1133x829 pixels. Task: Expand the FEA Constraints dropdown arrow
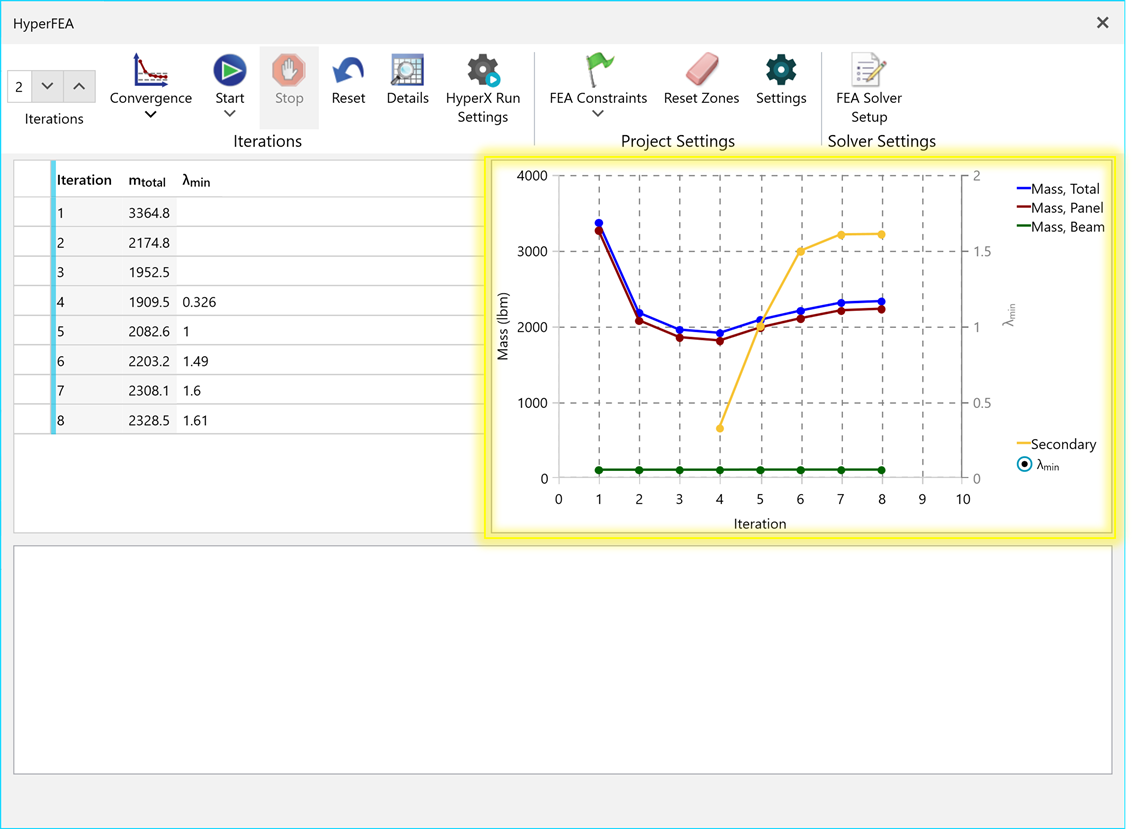tap(598, 113)
